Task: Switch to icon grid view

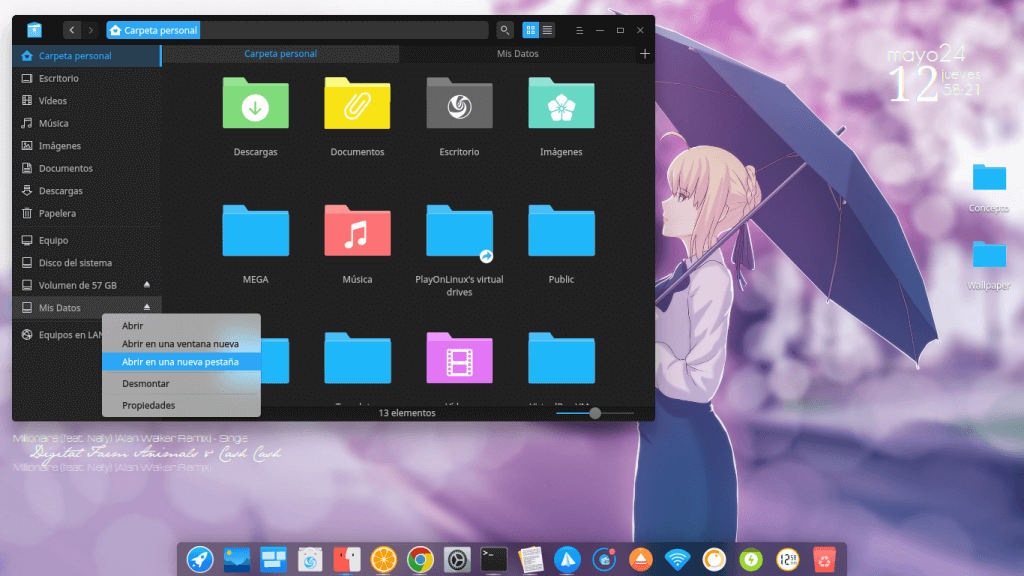Action: tap(531, 30)
